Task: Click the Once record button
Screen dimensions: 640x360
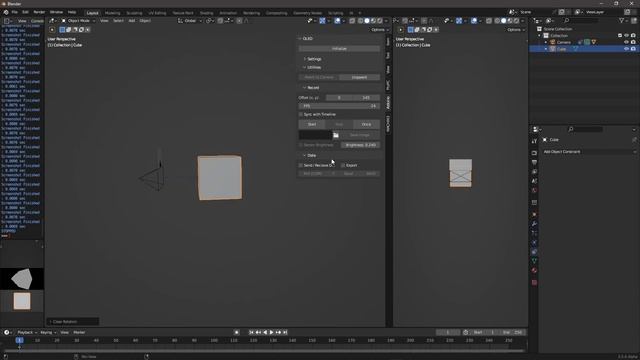Action: (367, 124)
